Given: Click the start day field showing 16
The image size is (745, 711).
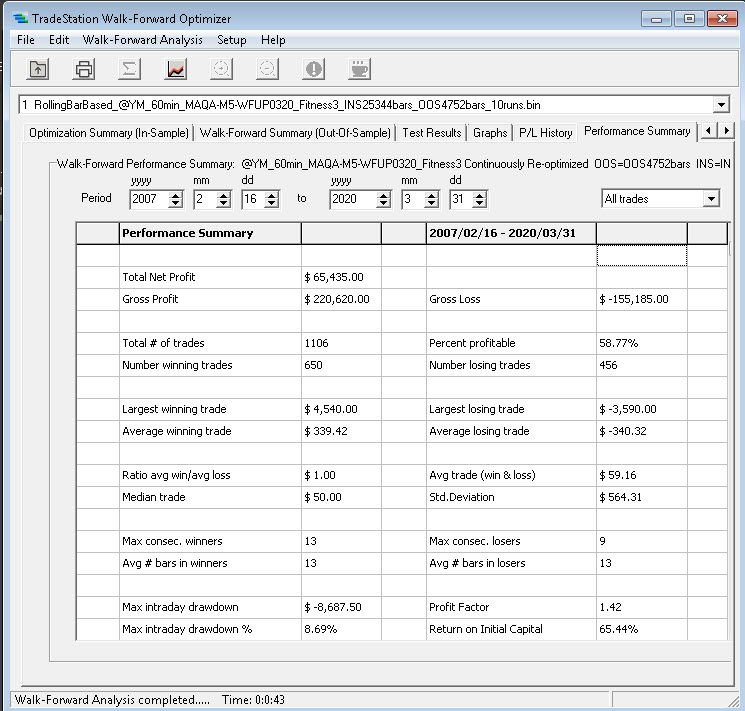Looking at the screenshot, I should pos(253,199).
